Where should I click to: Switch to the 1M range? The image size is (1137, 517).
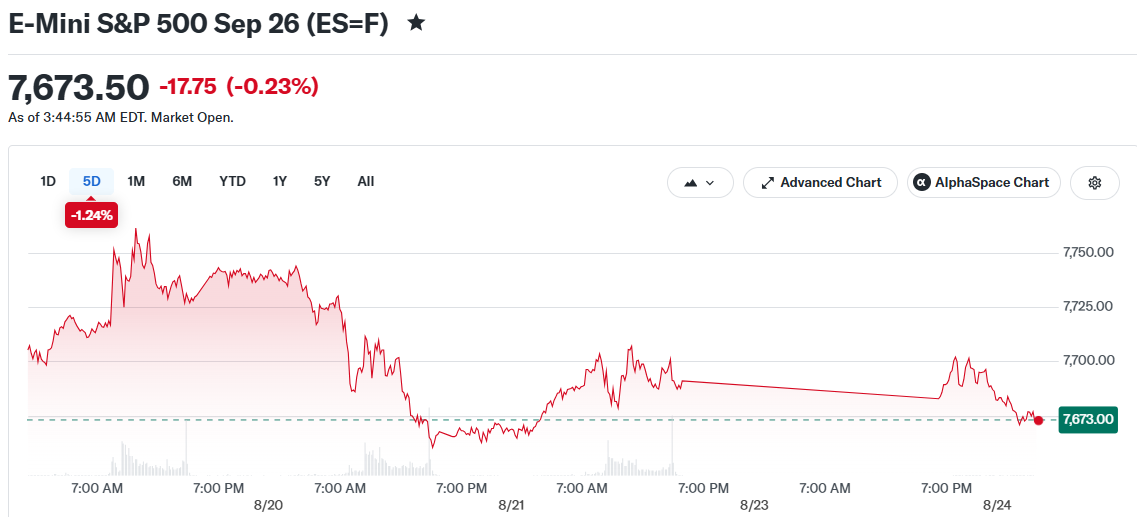pyautogui.click(x=136, y=181)
